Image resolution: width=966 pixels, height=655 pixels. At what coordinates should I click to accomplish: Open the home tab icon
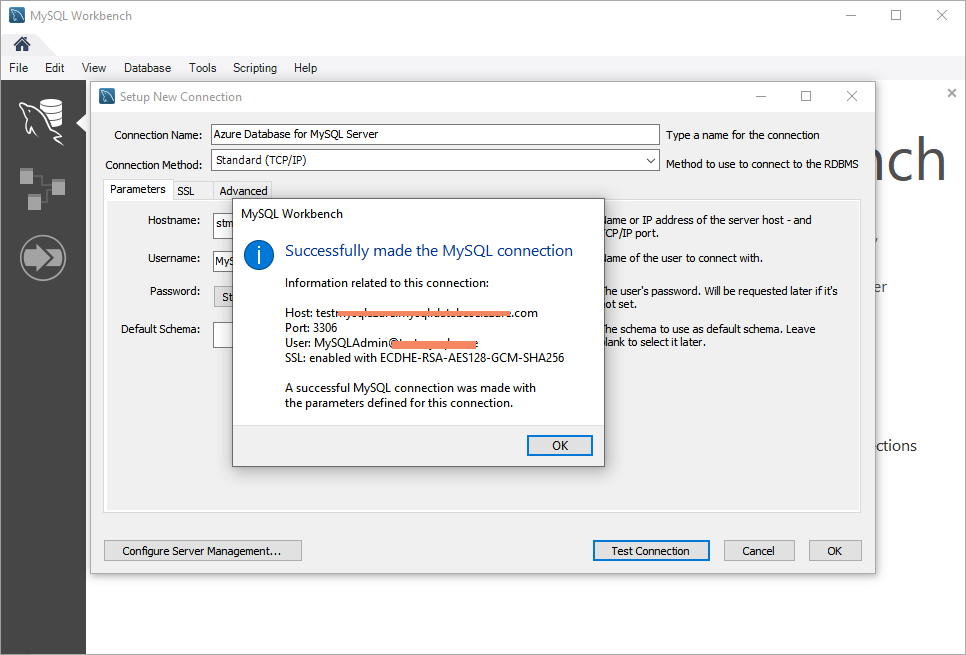[x=21, y=44]
